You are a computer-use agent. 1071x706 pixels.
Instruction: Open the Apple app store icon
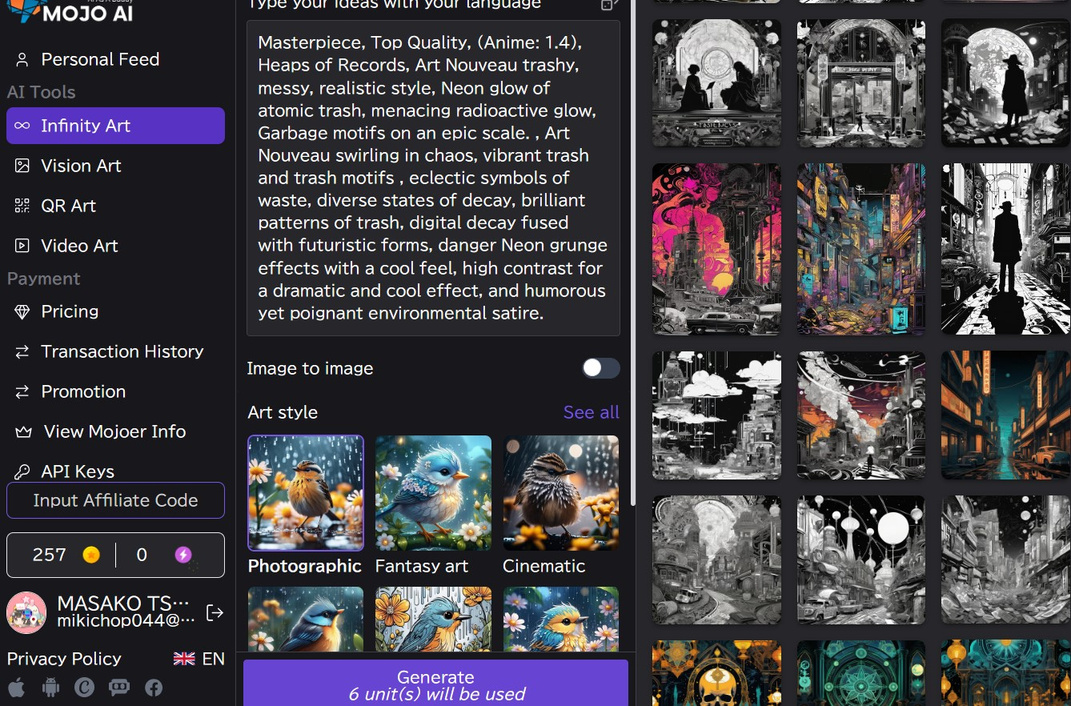16,687
